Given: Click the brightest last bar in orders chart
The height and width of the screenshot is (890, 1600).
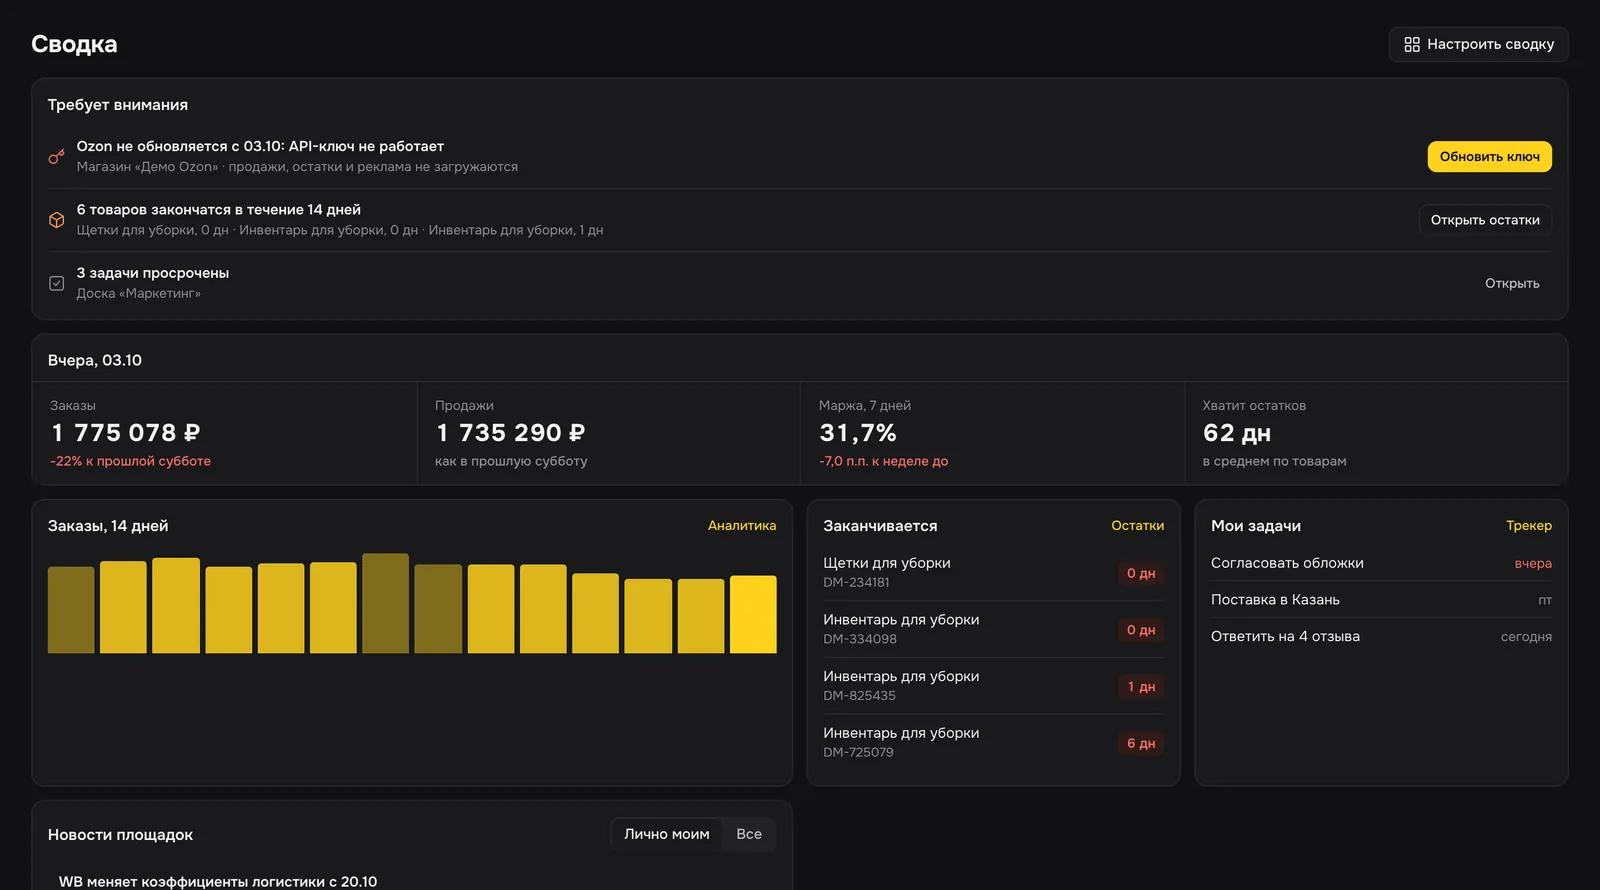Looking at the screenshot, I should 753,614.
